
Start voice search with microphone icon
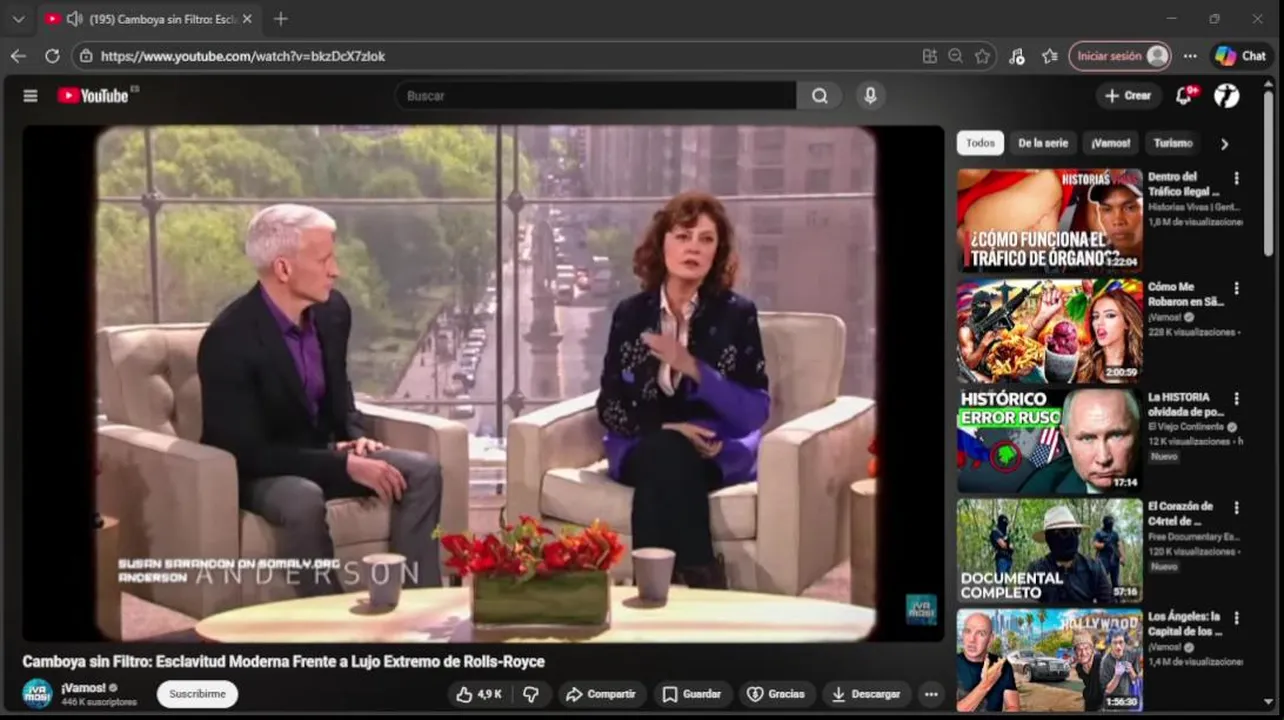870,96
